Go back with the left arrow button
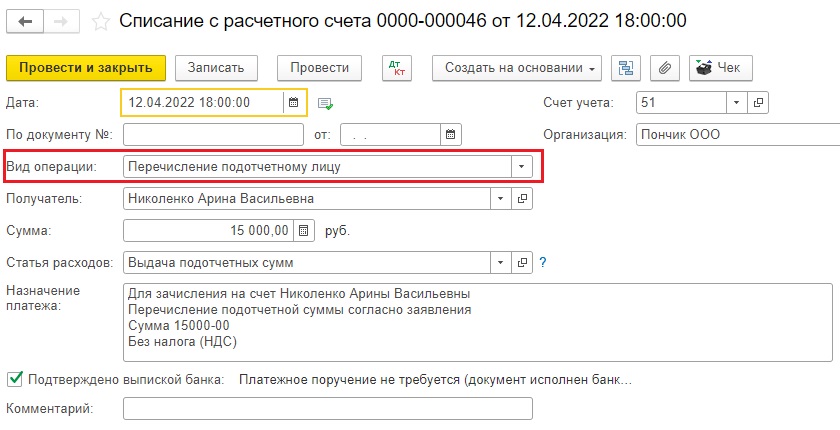This screenshot has width=840, height=430. 25,21
